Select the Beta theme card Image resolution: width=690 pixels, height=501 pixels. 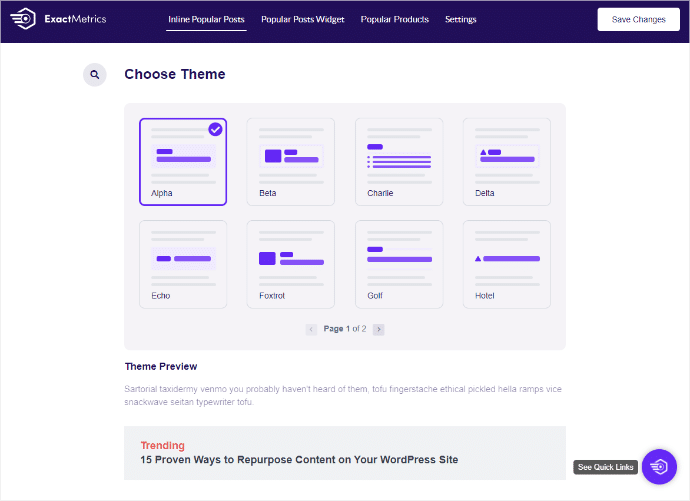(290, 162)
